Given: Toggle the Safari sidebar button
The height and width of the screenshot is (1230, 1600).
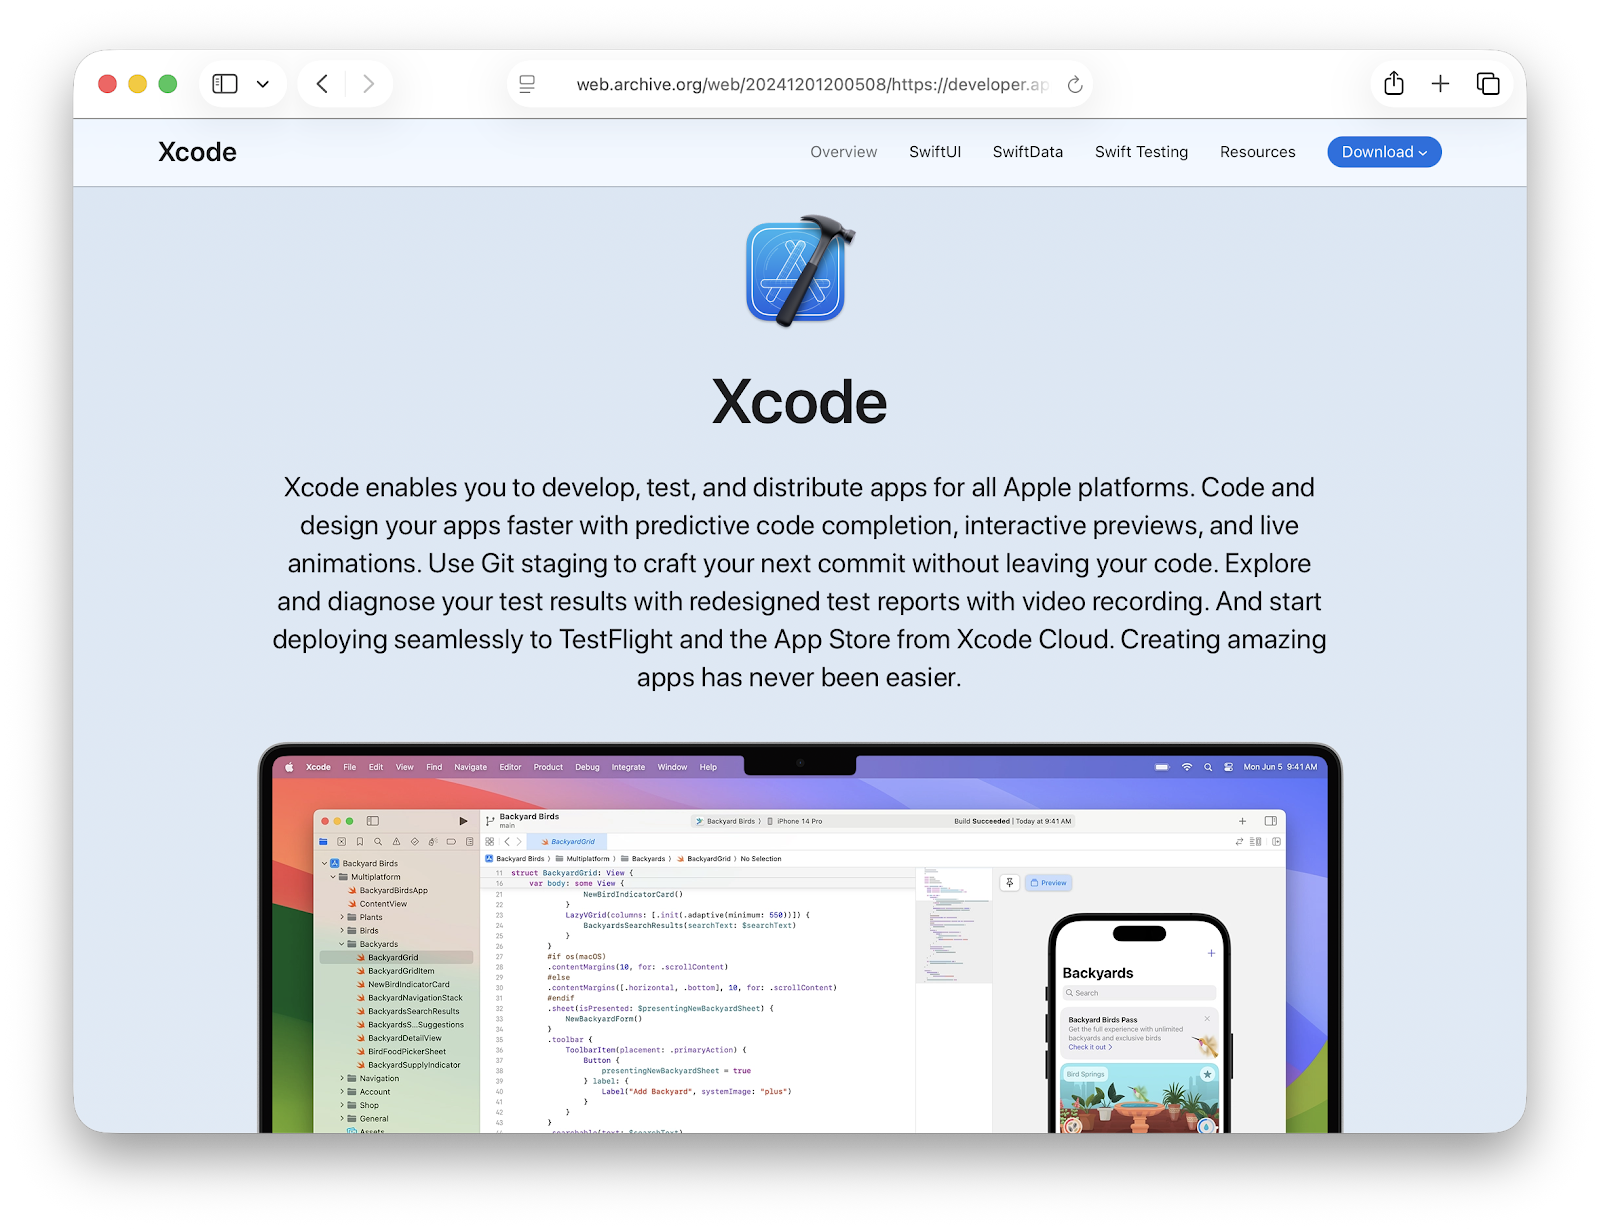Looking at the screenshot, I should tap(225, 84).
